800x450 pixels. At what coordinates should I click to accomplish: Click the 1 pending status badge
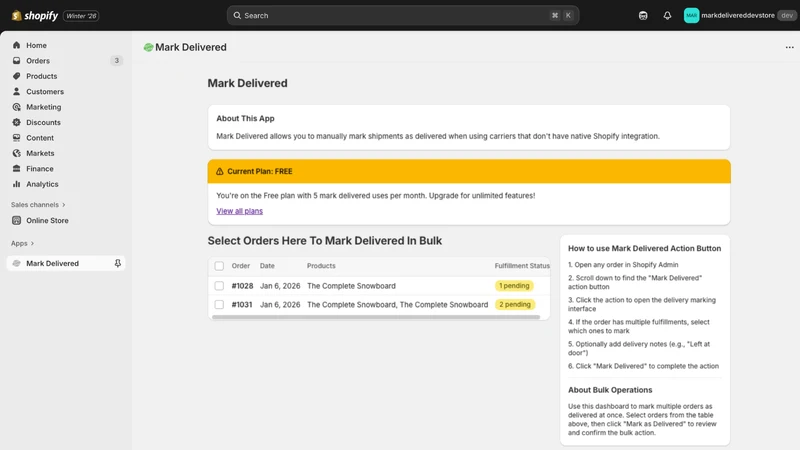pos(514,286)
